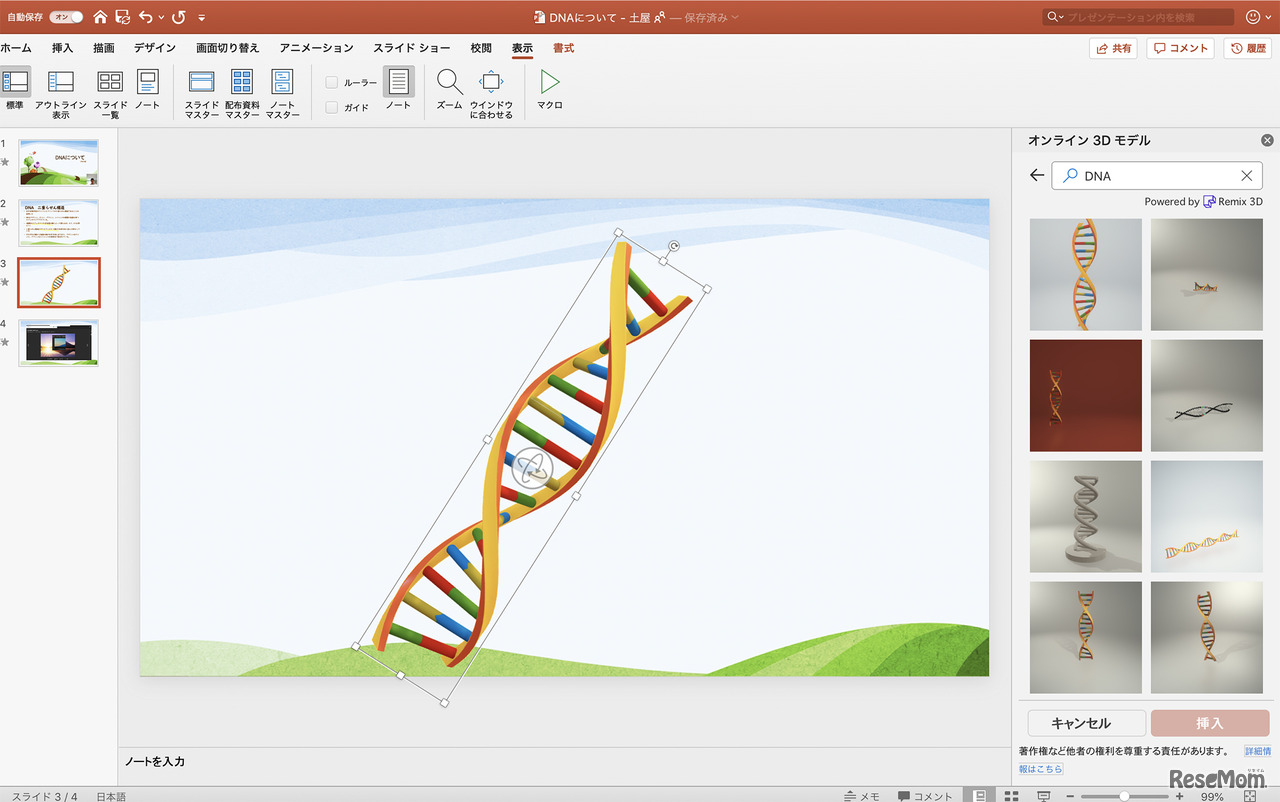This screenshot has height=802, width=1280.
Task: Open the Animations (アニメーション) tab
Action: click(316, 48)
